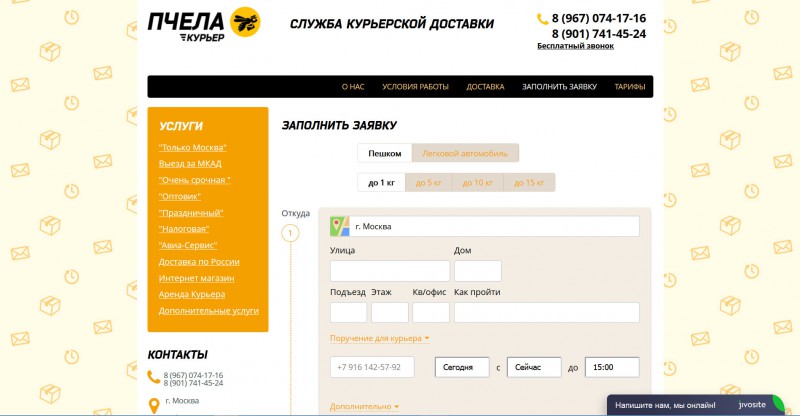Choose weight до 1 кг
This screenshot has height=416, width=800.
[x=381, y=182]
